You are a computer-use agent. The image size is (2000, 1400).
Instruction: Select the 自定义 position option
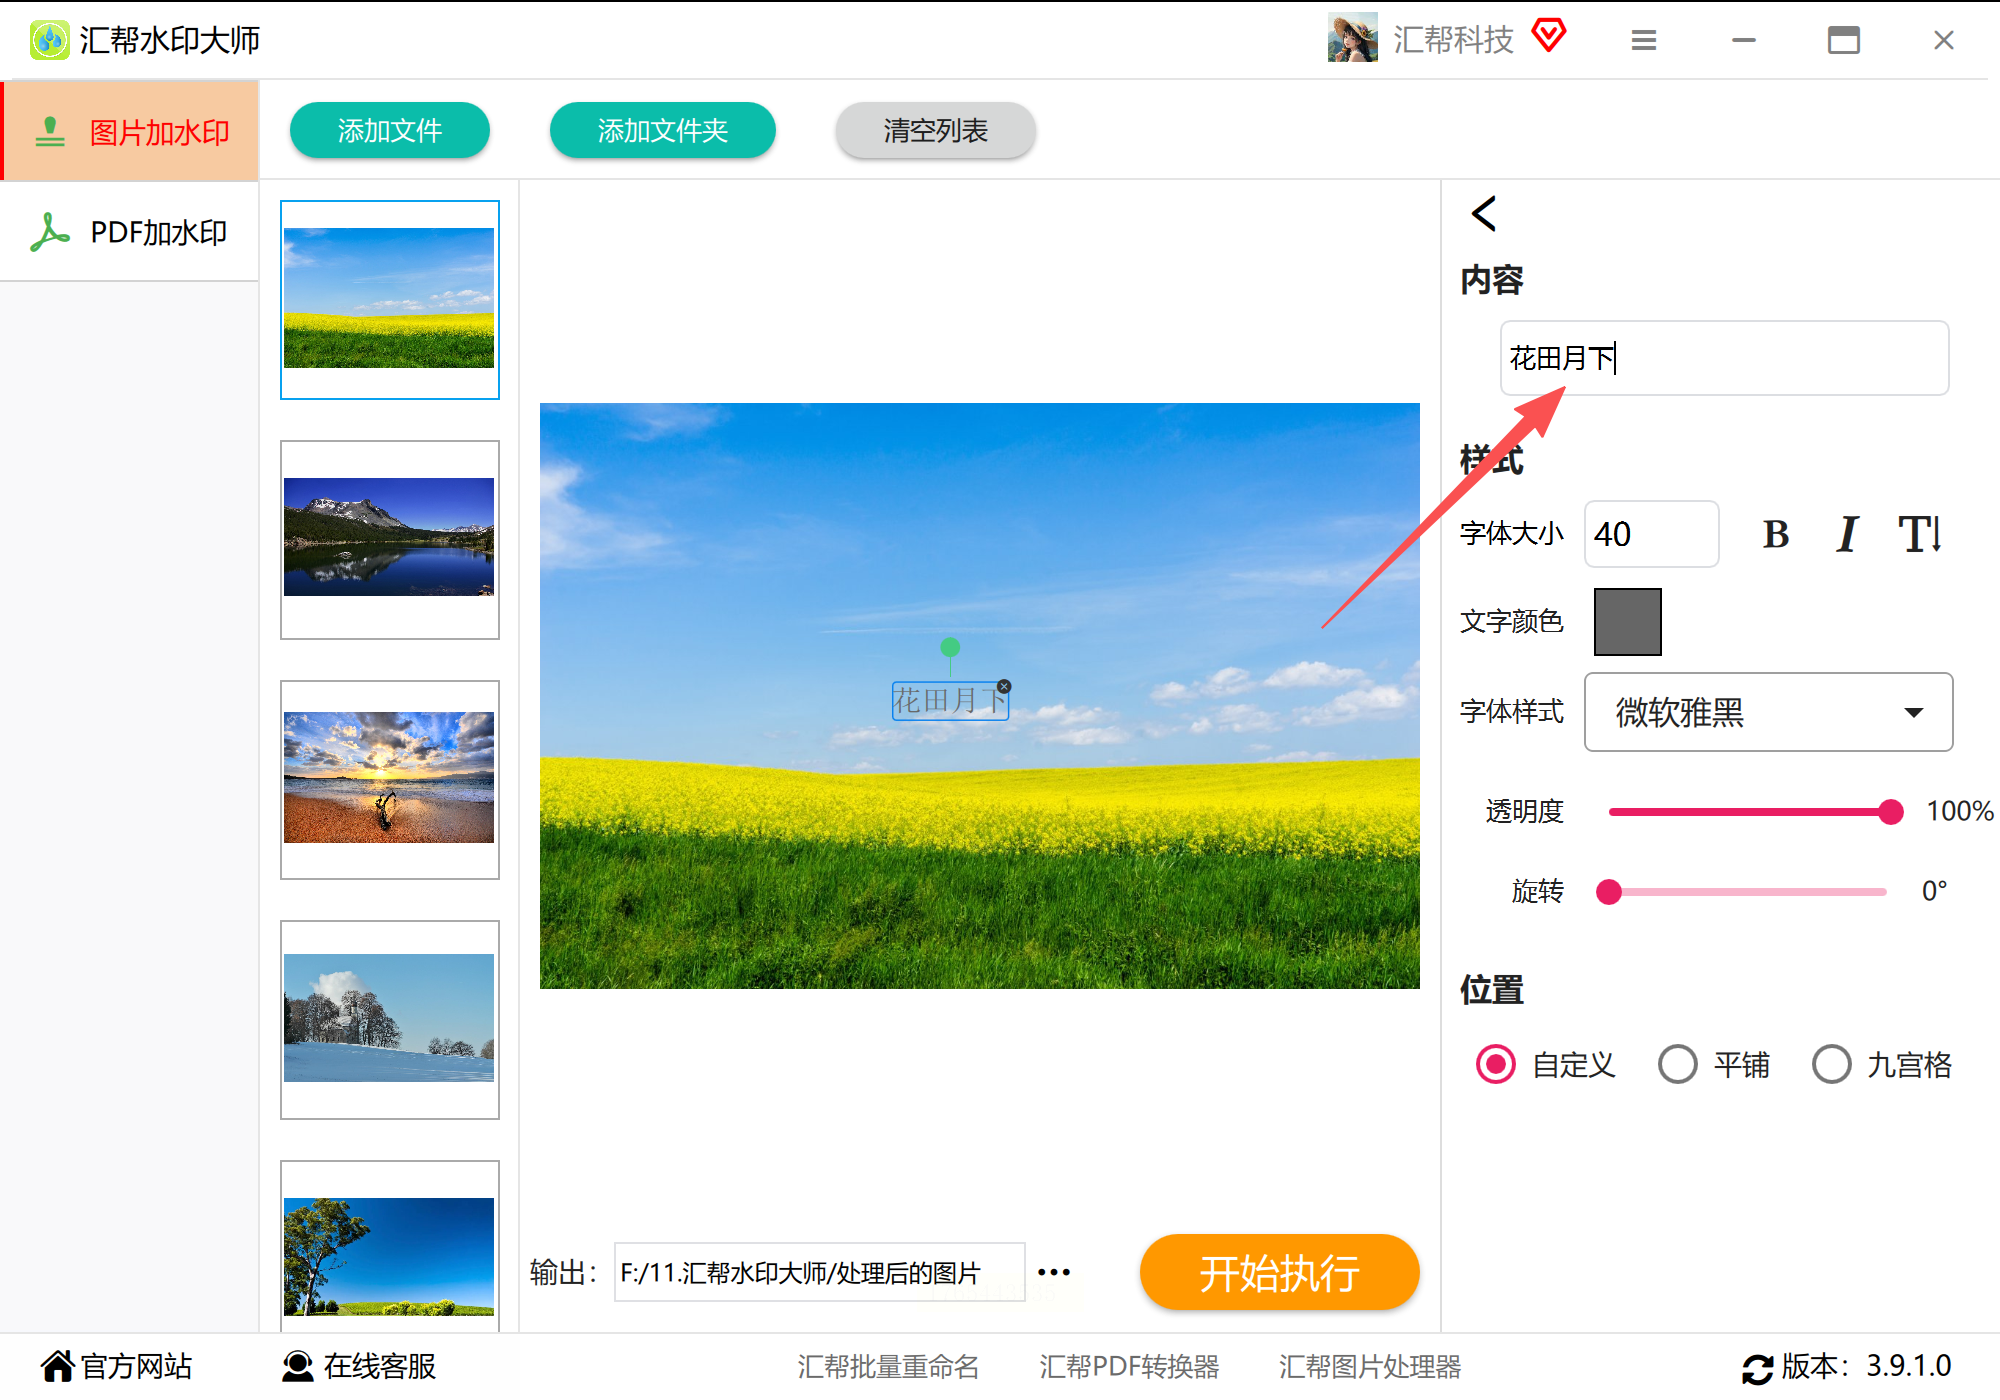tap(1496, 1064)
